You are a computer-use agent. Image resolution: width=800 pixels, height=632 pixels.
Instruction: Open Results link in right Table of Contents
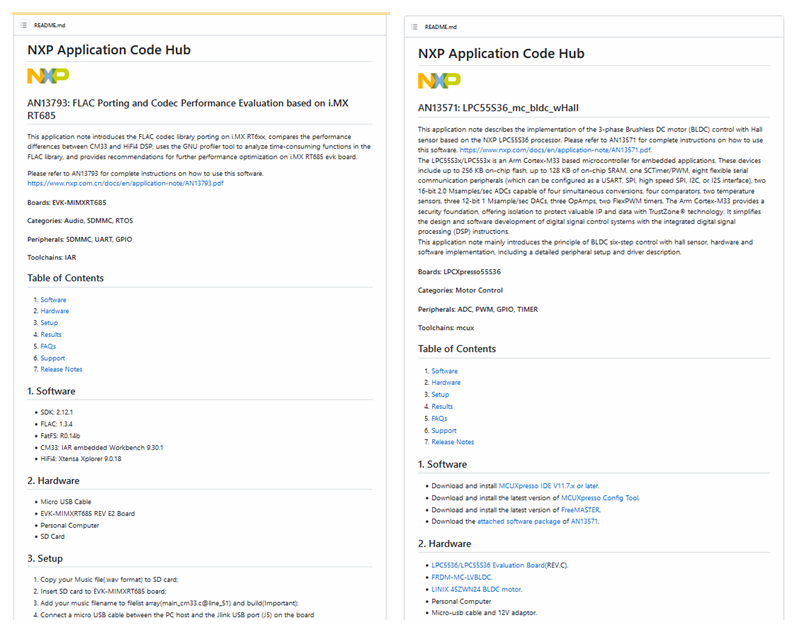point(442,407)
